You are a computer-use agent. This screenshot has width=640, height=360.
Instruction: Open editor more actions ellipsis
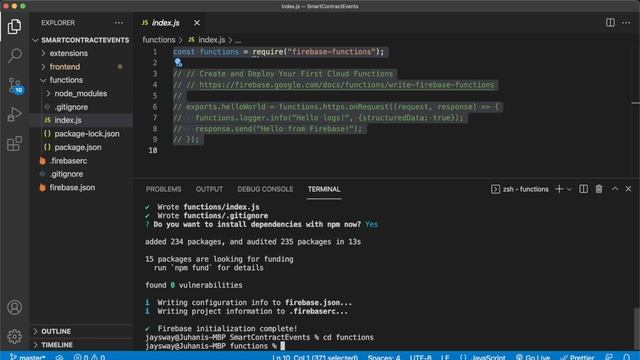tap(626, 22)
